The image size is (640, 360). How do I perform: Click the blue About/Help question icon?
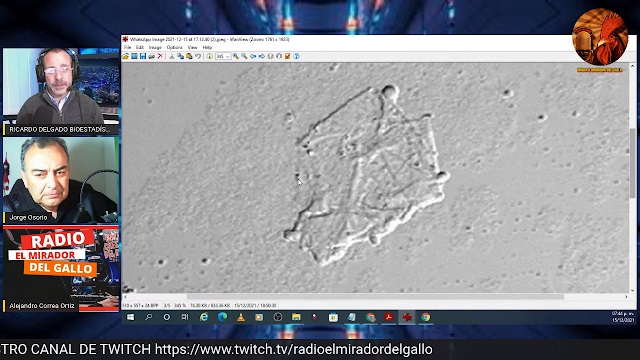pyautogui.click(x=296, y=56)
